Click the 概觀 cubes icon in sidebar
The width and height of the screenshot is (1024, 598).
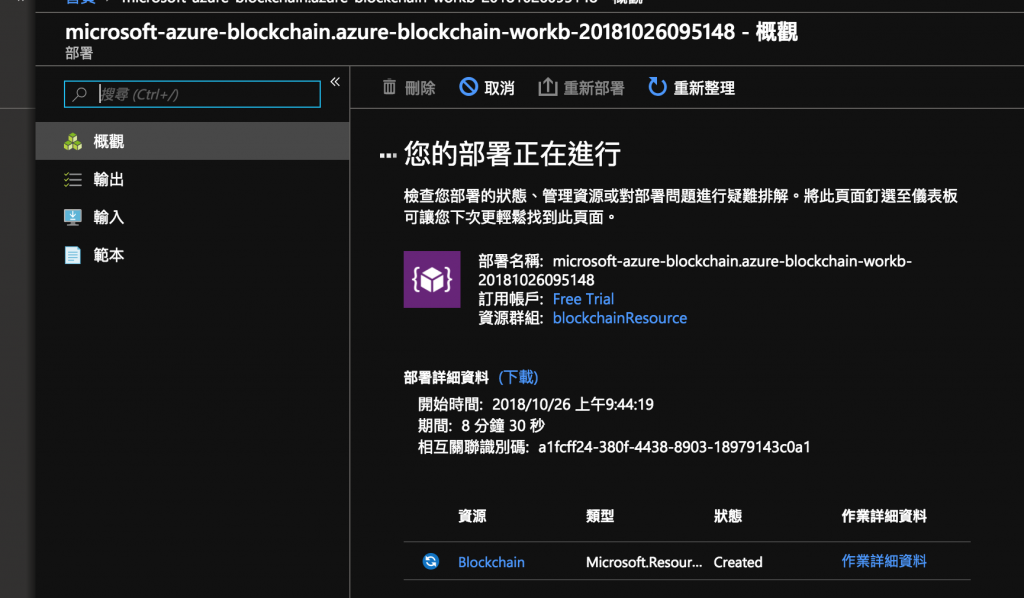pos(72,142)
